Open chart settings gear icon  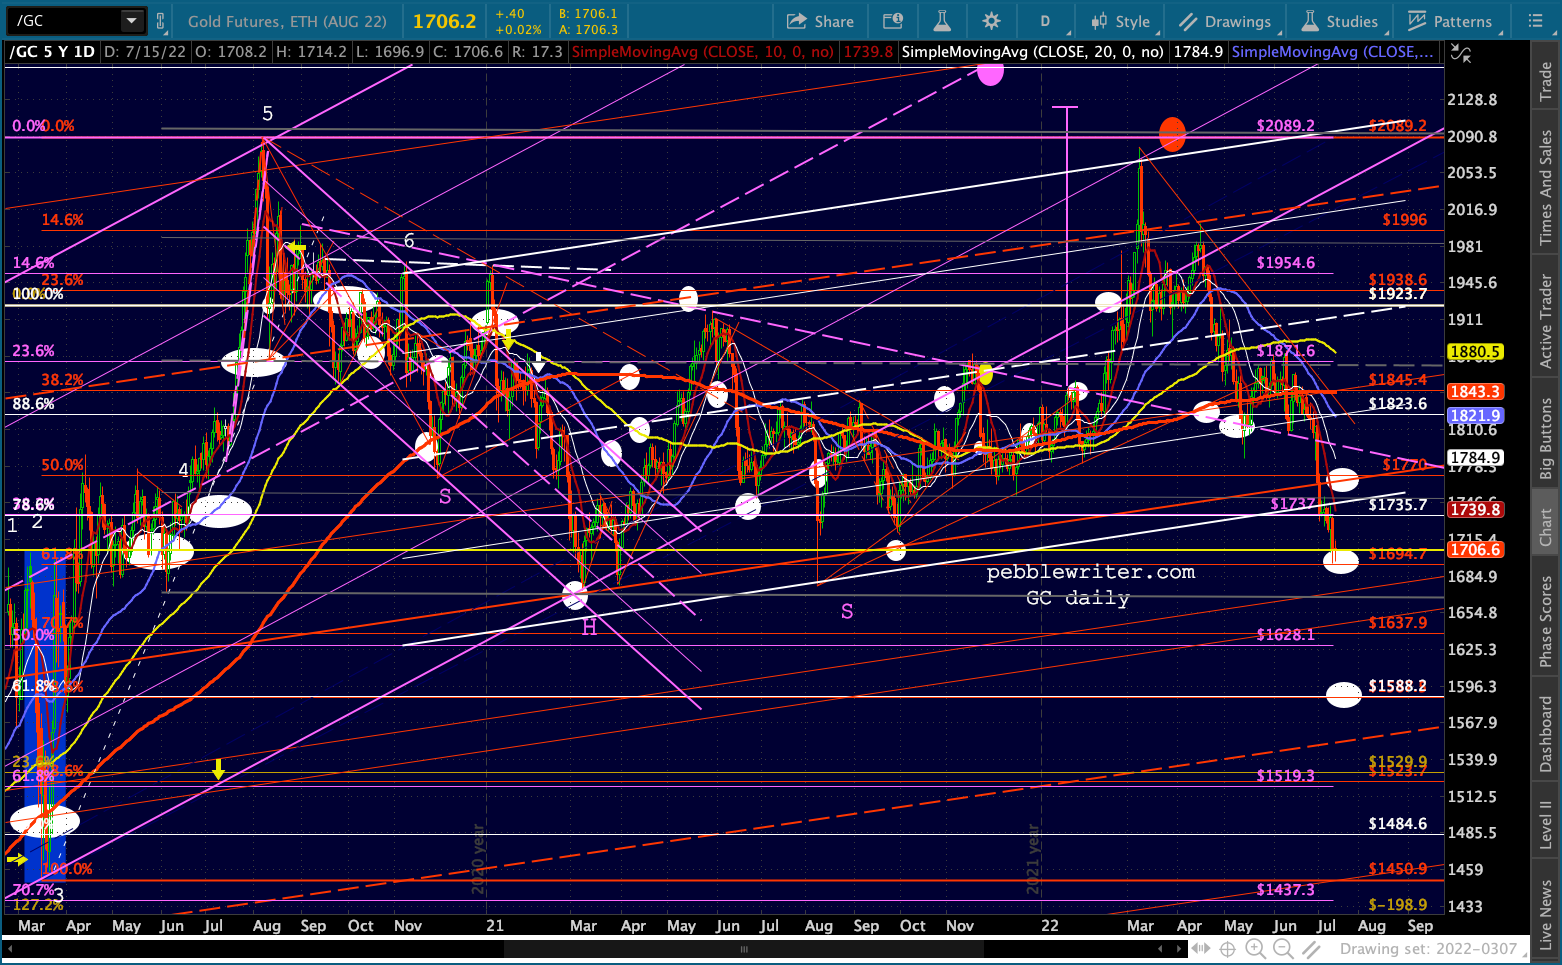coord(991,21)
